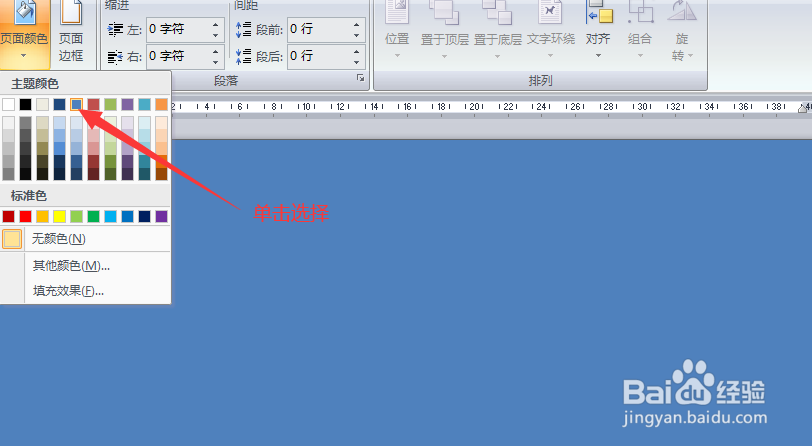Select the dark red standard color
The image size is (812, 446).
tap(8, 216)
